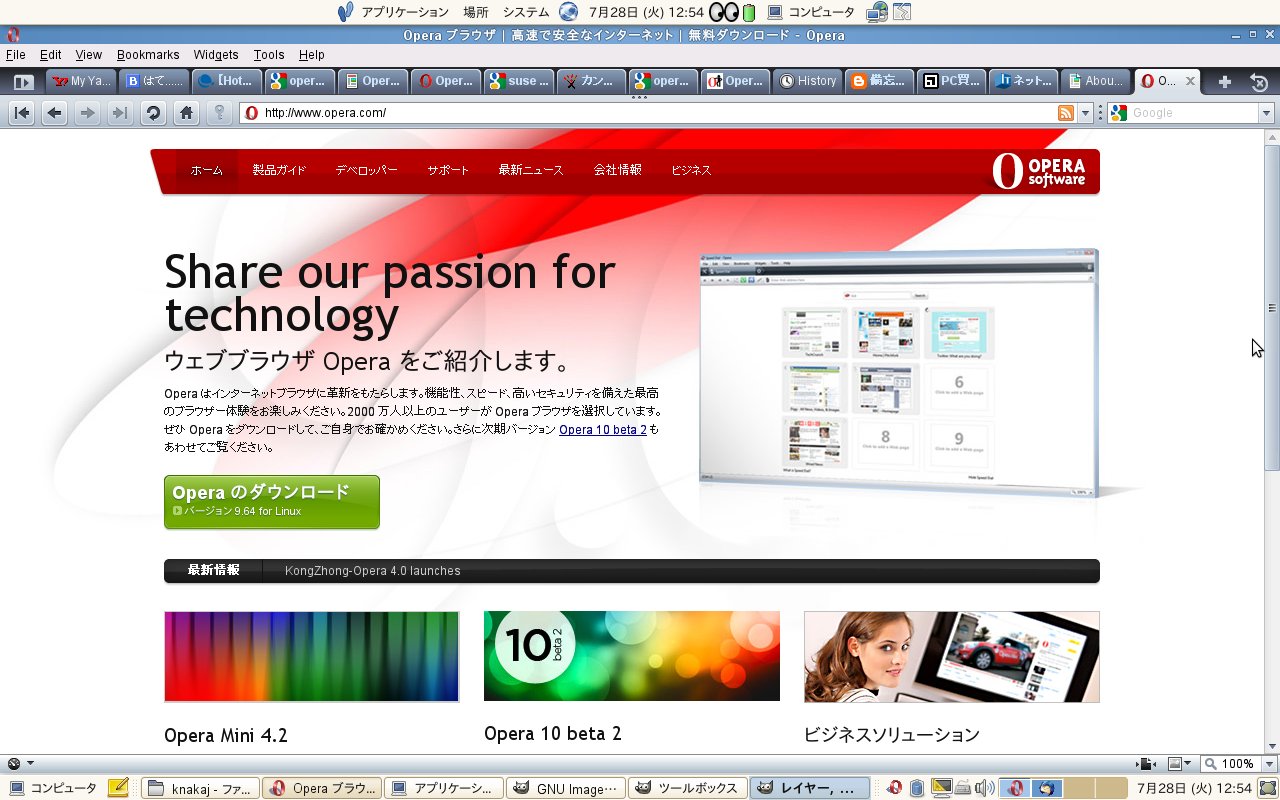The width and height of the screenshot is (1280, 800).
Task: Open a new tab with the plus button
Action: click(x=1225, y=81)
